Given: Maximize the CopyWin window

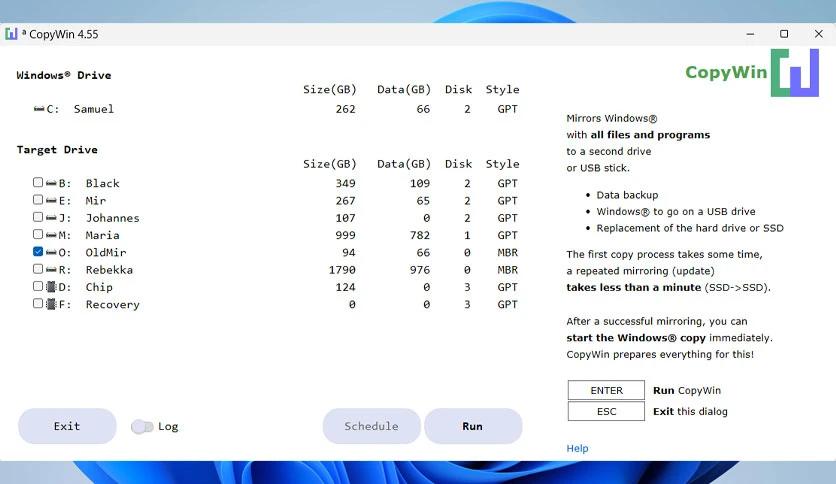Looking at the screenshot, I should tap(784, 34).
